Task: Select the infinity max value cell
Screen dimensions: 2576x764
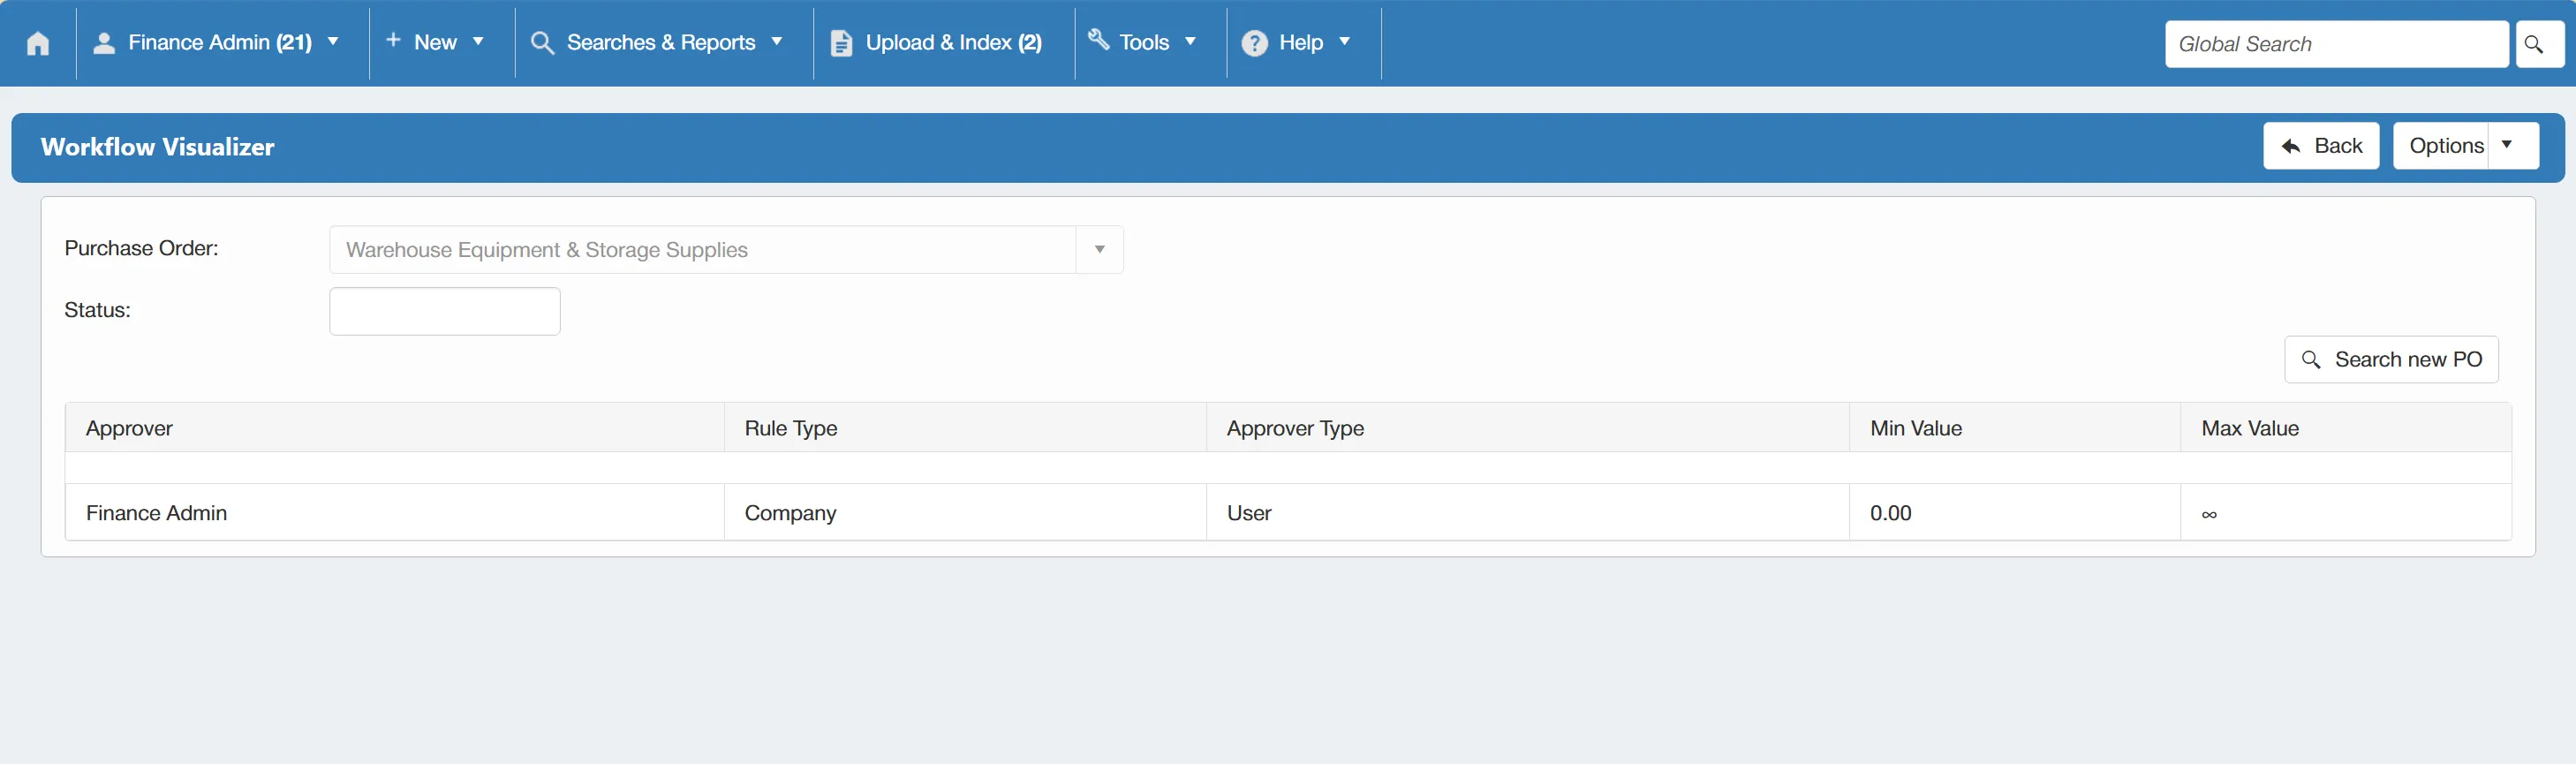Action: pyautogui.click(x=2346, y=513)
